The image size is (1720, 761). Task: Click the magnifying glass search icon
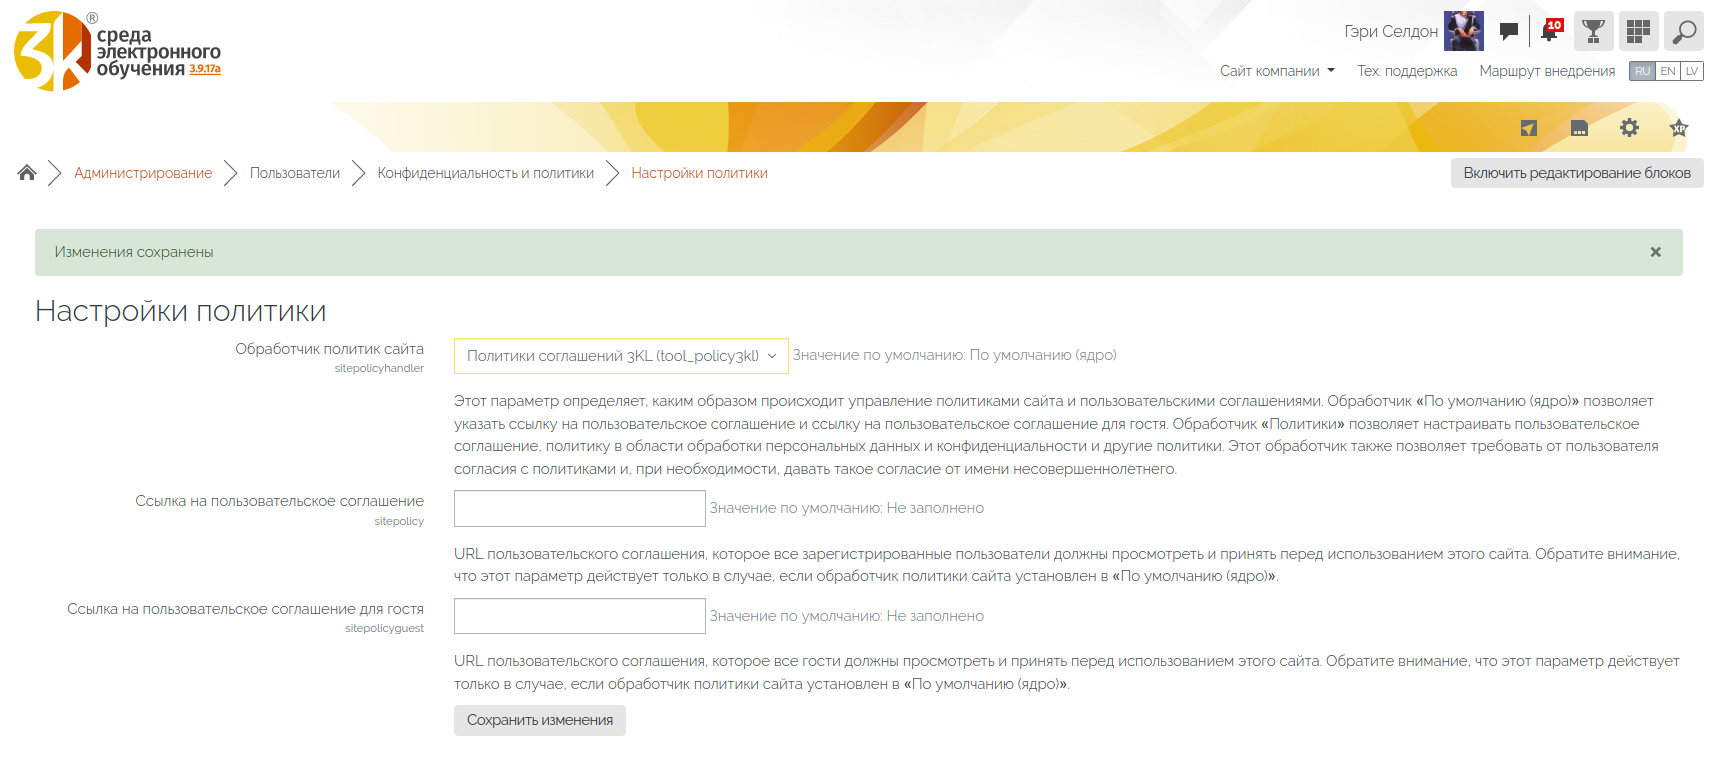click(1684, 32)
